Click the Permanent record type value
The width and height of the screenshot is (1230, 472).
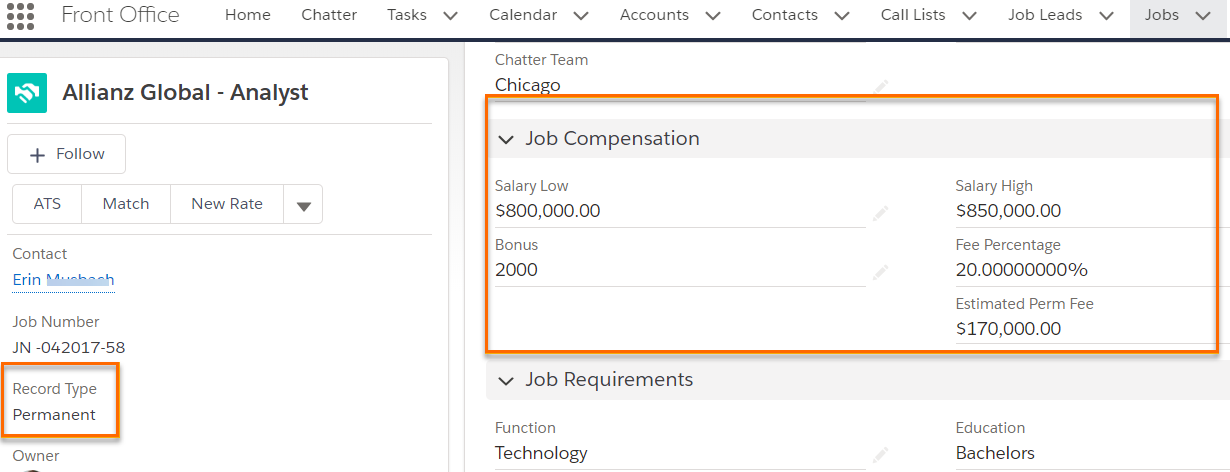pyautogui.click(x=54, y=415)
